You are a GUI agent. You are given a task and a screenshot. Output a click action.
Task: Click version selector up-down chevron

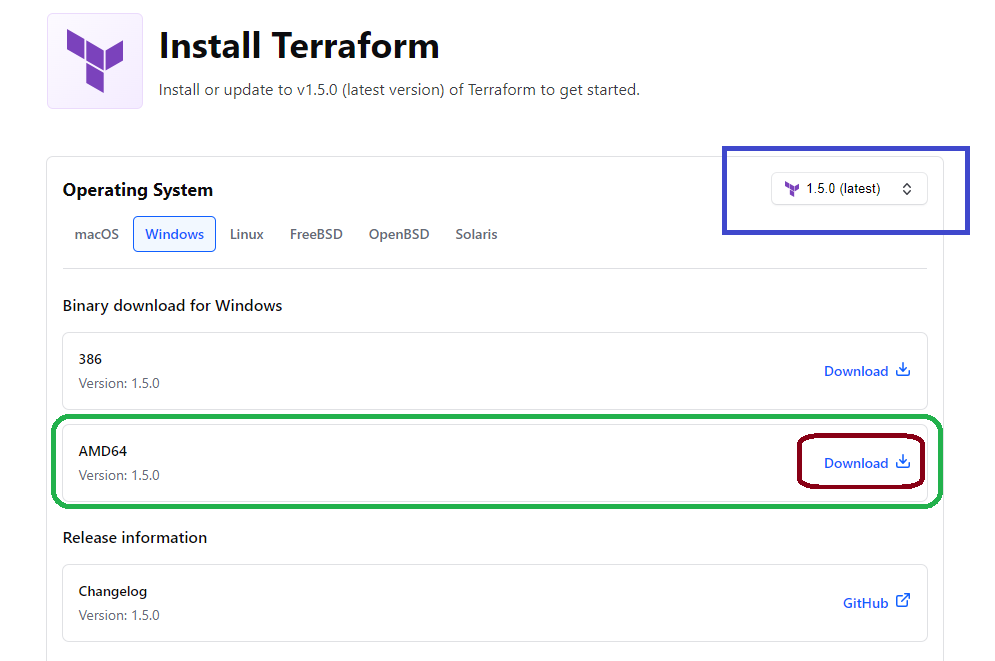coord(907,188)
